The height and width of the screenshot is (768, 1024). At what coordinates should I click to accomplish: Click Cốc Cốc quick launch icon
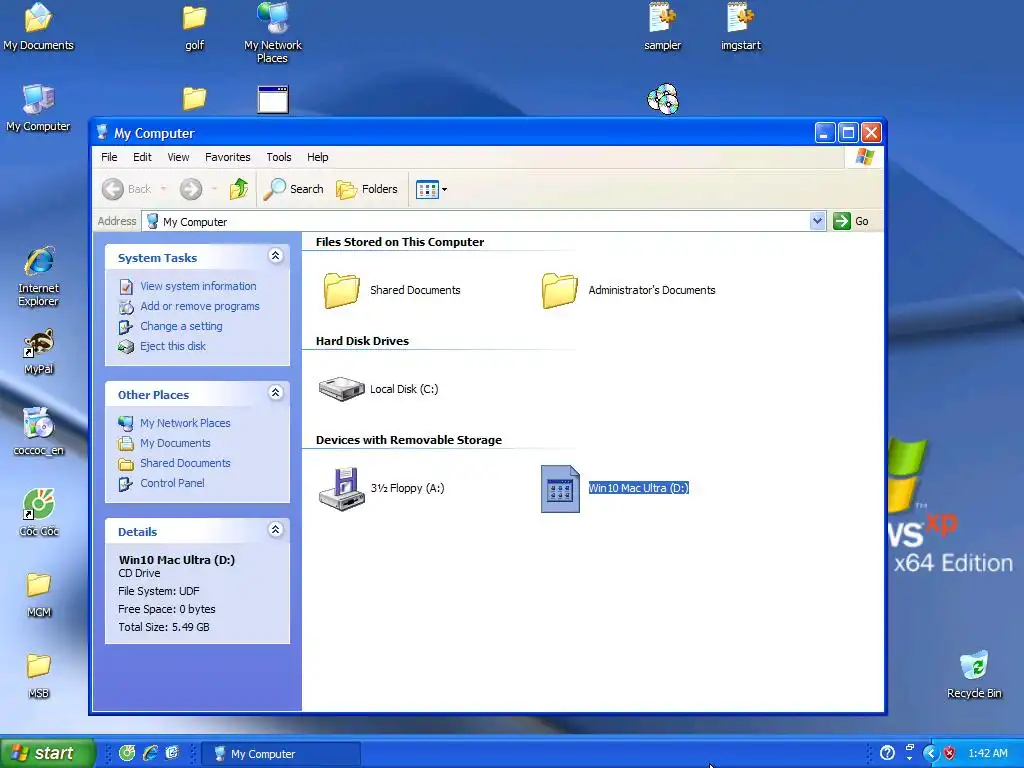pyautogui.click(x=127, y=754)
